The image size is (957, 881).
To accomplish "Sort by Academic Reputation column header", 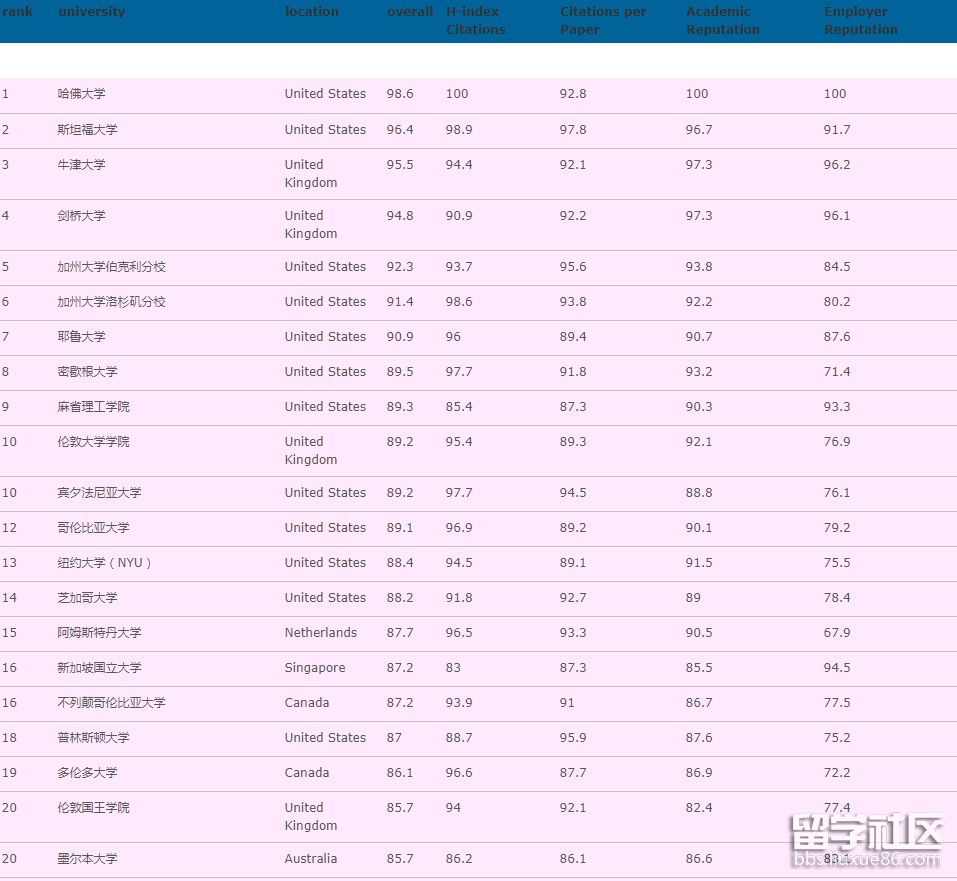I will 722,20.
